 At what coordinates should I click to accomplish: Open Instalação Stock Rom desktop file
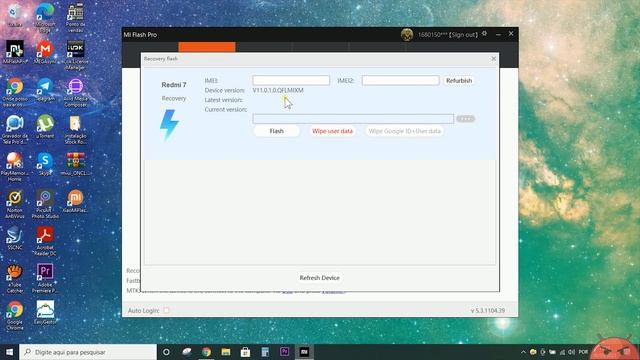point(76,129)
